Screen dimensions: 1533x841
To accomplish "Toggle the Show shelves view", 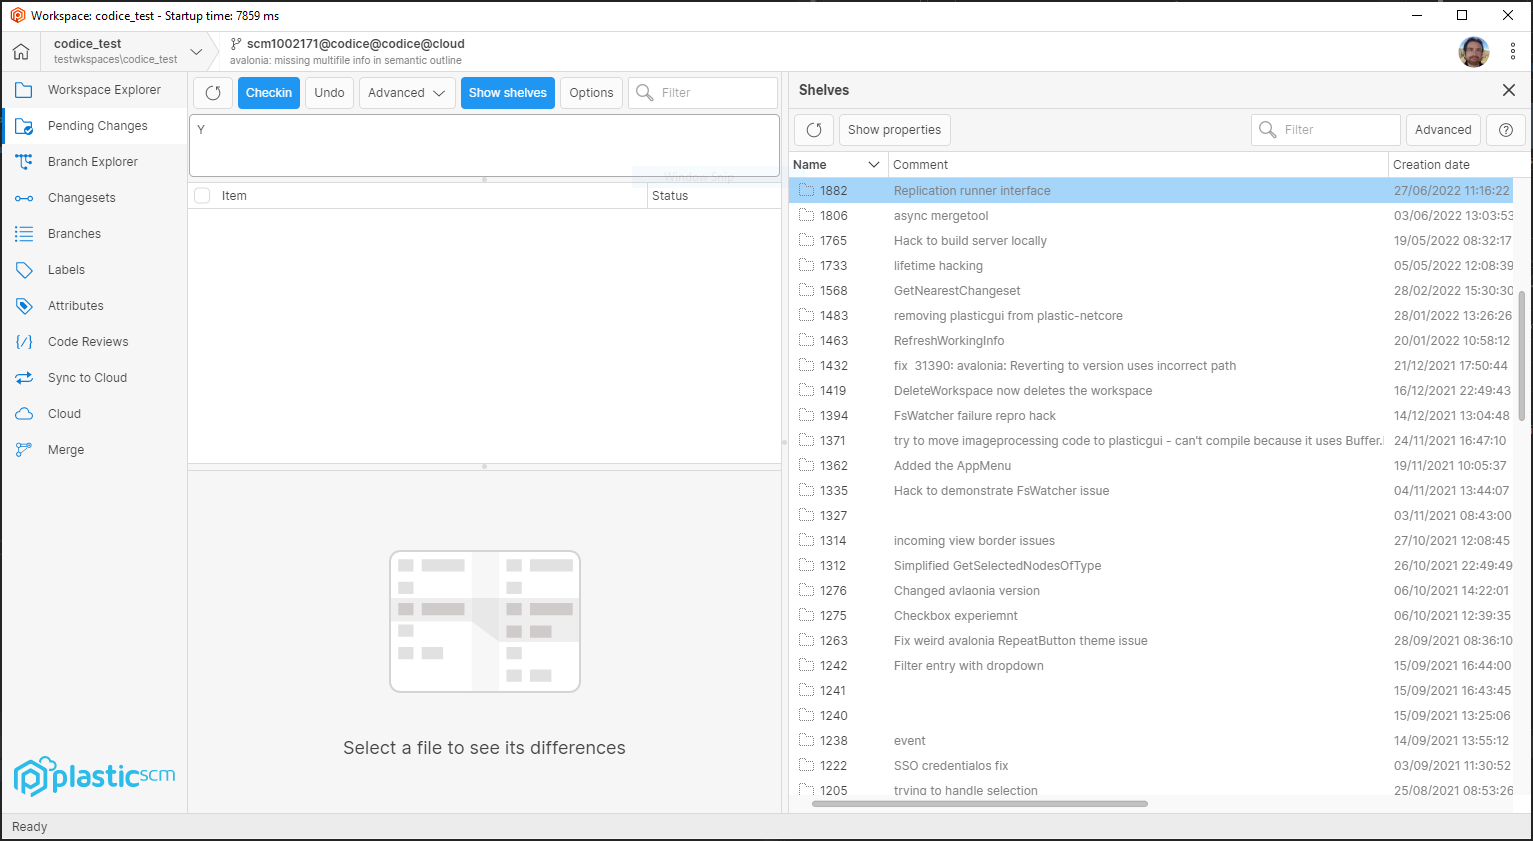I will [x=507, y=92].
